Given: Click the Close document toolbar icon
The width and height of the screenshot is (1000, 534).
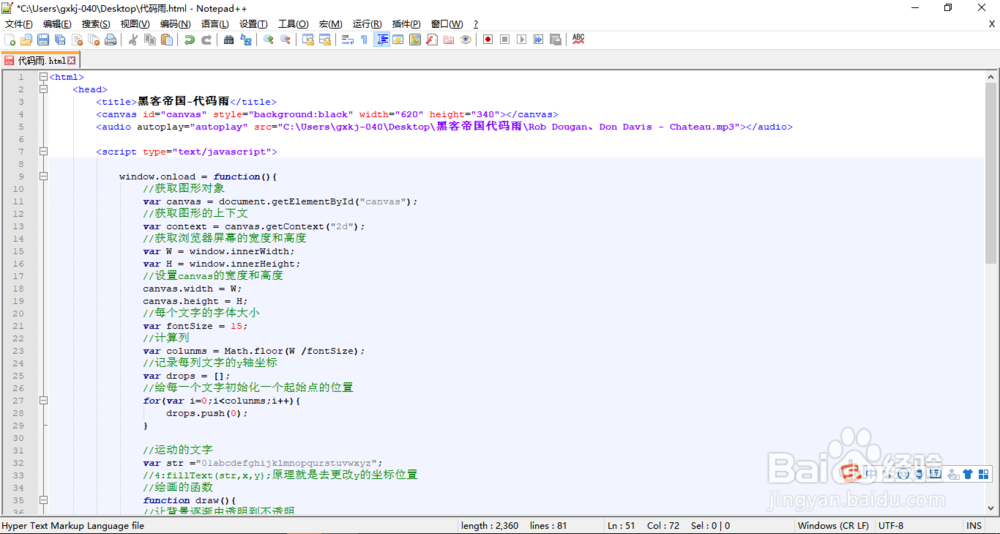Looking at the screenshot, I should 77,40.
